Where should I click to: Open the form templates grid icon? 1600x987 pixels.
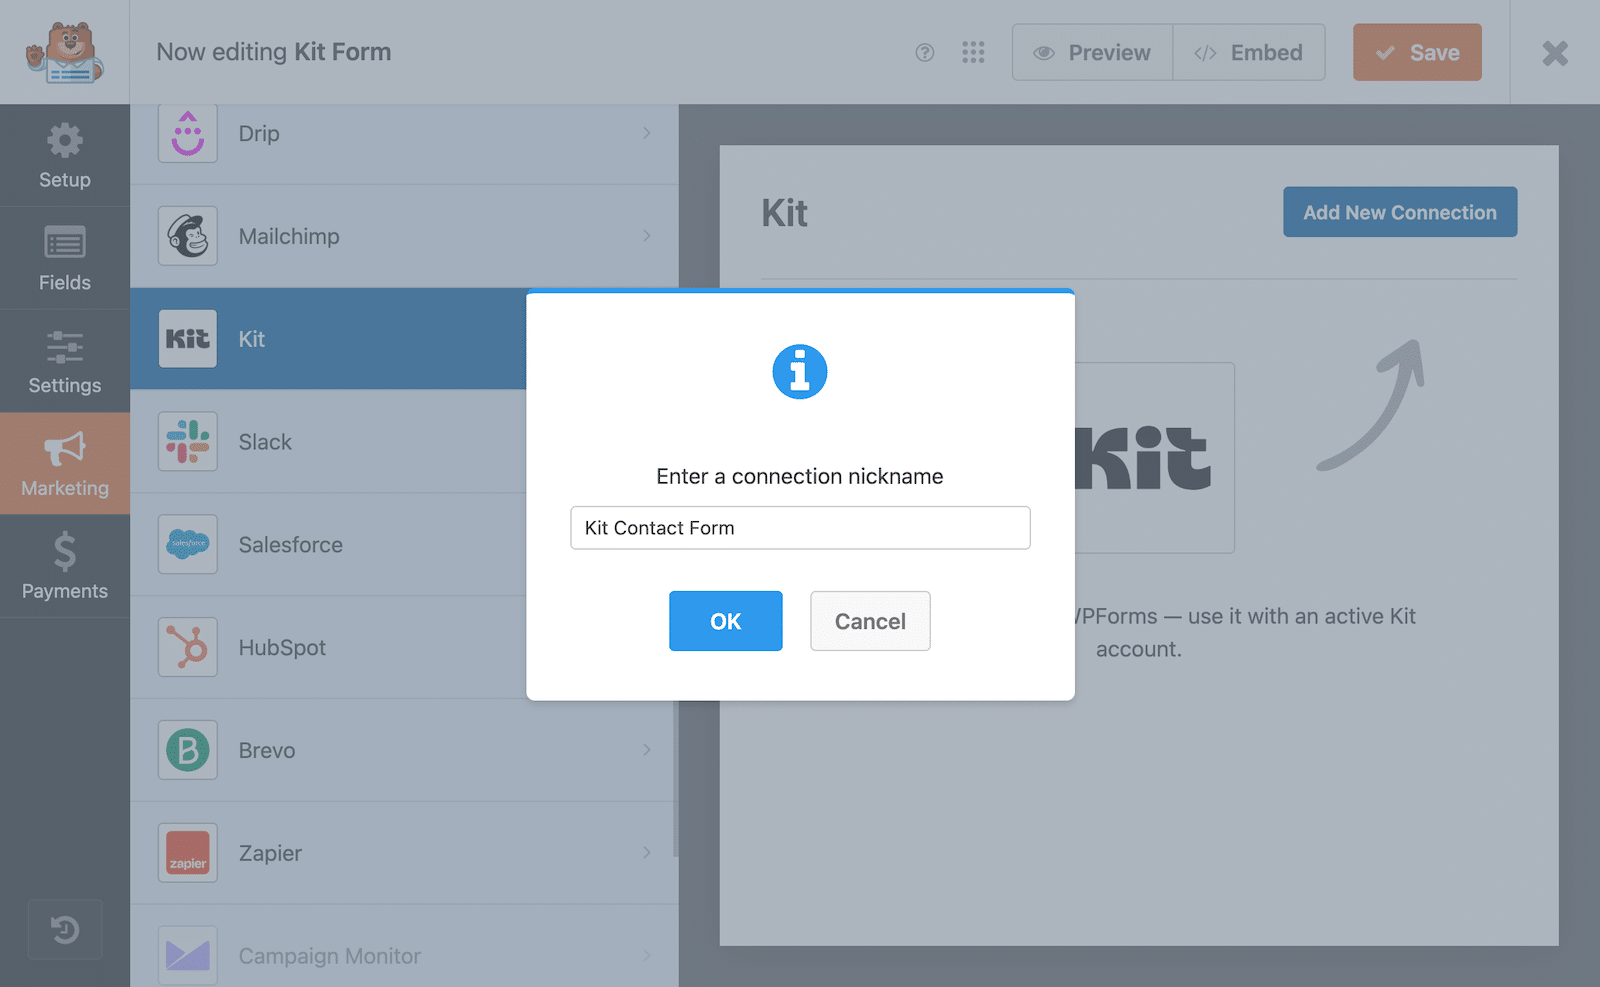point(973,53)
